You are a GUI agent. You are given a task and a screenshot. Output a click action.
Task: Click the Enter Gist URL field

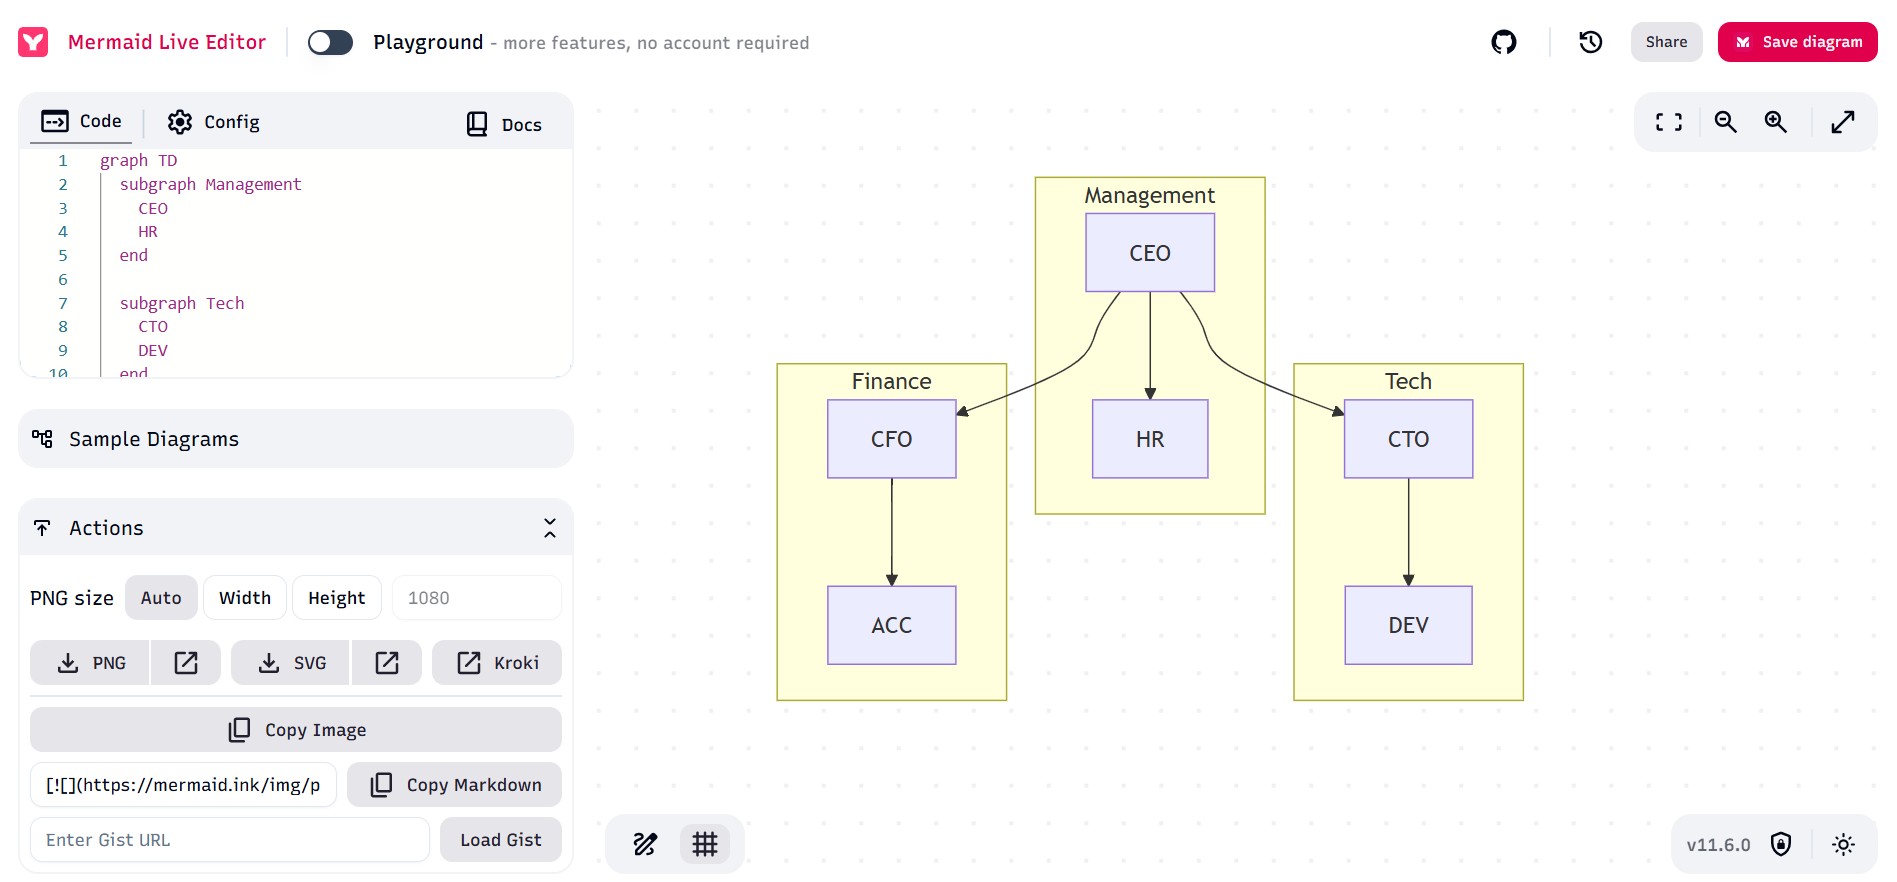point(230,840)
